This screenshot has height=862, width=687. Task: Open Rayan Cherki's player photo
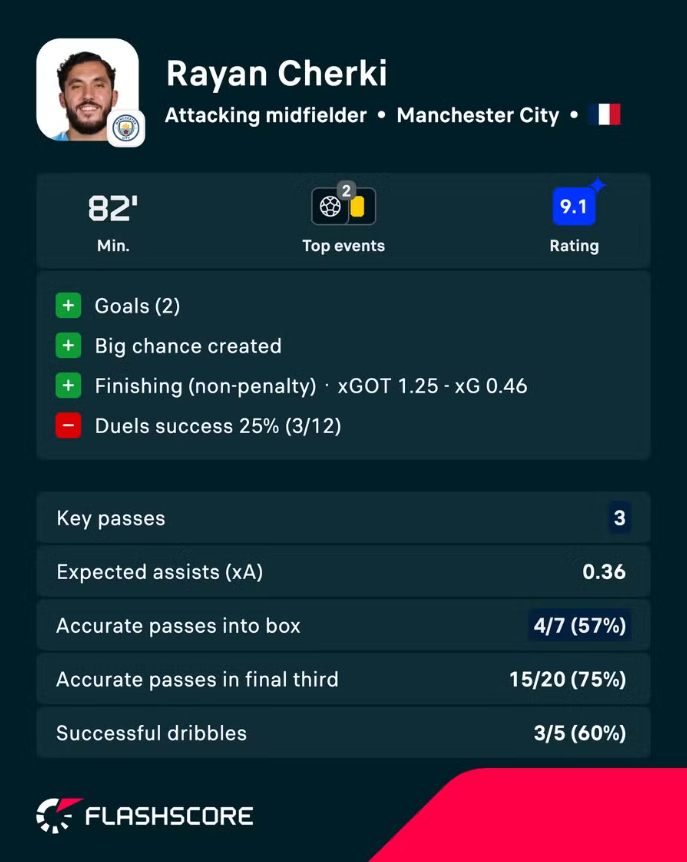tap(87, 90)
